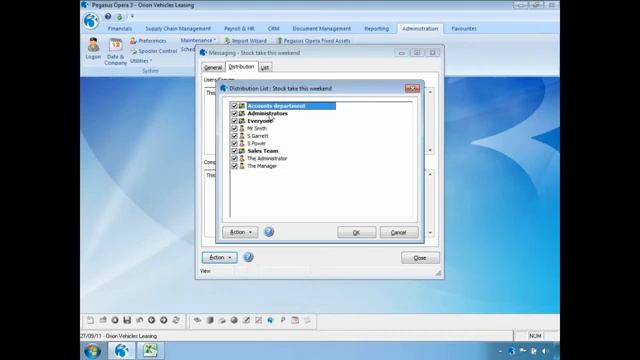Open Action dropdown in Messaging window
This screenshot has width=640, height=360.
click(x=220, y=258)
